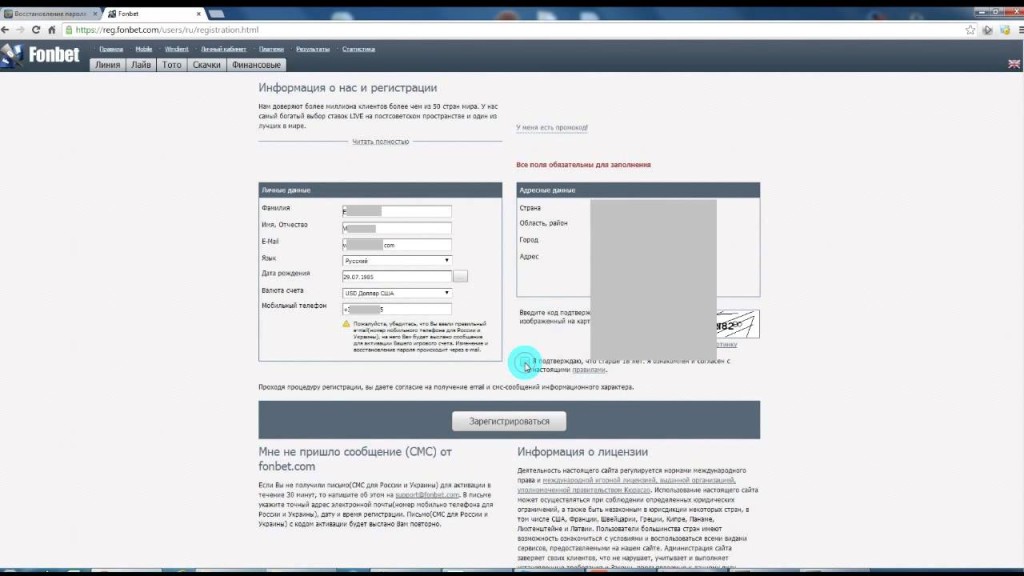Open a new browser tab
The width and height of the screenshot is (1024, 576).
click(x=216, y=14)
